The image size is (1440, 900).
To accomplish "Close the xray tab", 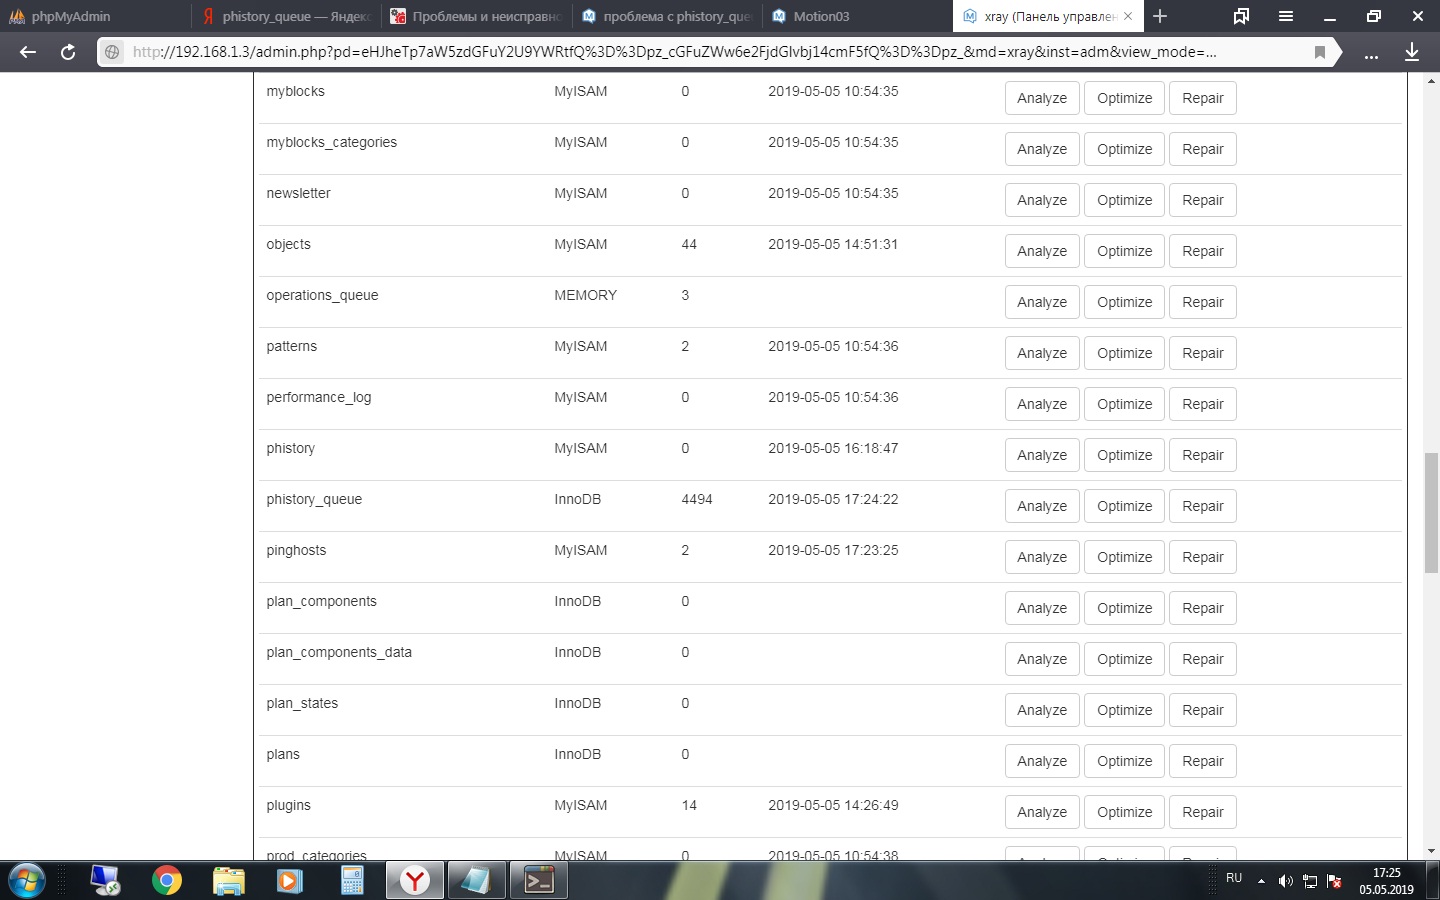I will (x=1128, y=16).
